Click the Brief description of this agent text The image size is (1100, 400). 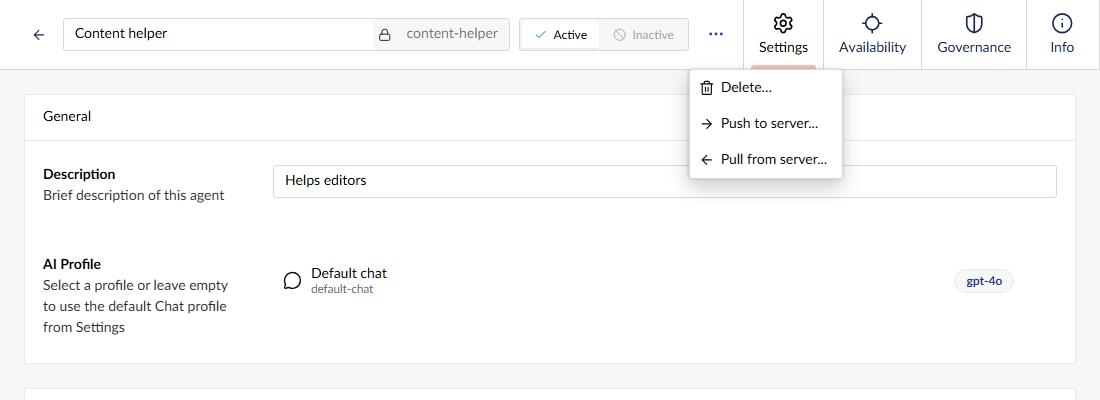click(x=134, y=195)
